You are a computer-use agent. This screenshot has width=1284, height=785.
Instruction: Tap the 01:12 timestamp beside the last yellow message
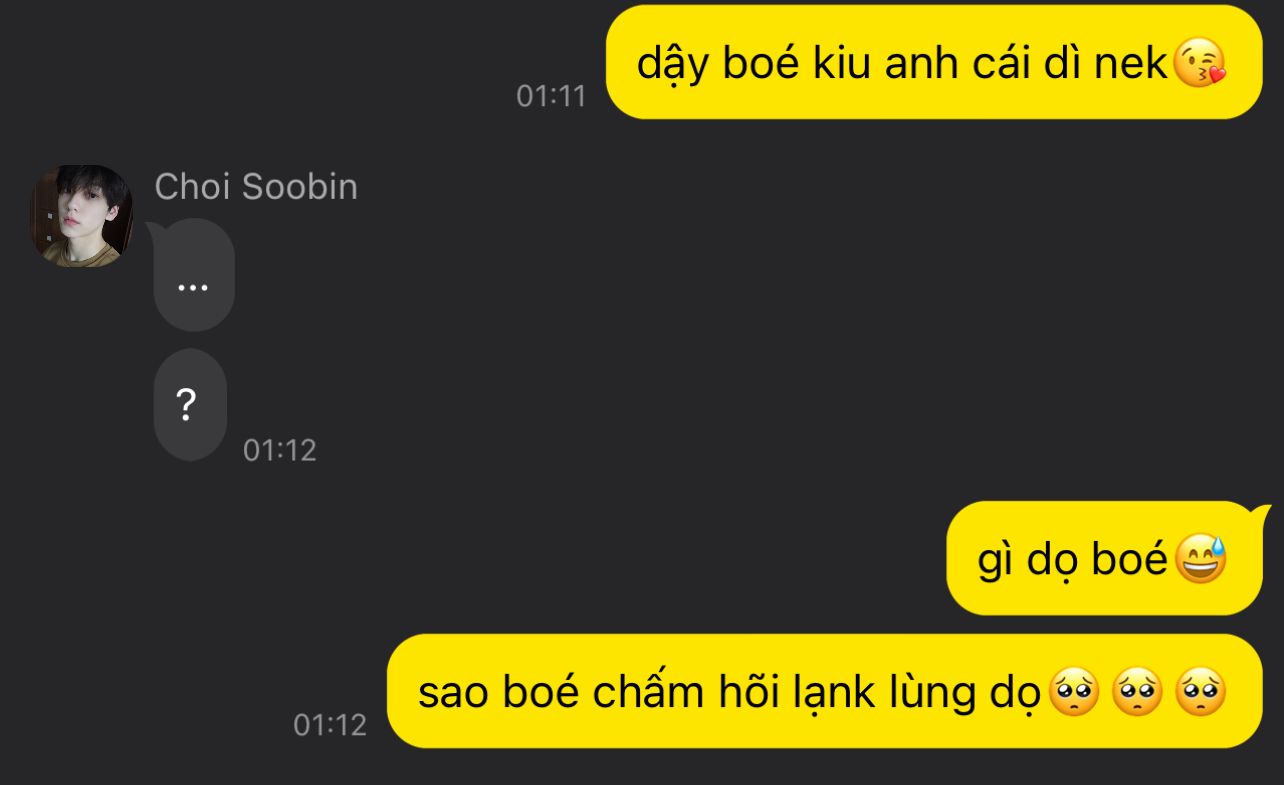(330, 725)
